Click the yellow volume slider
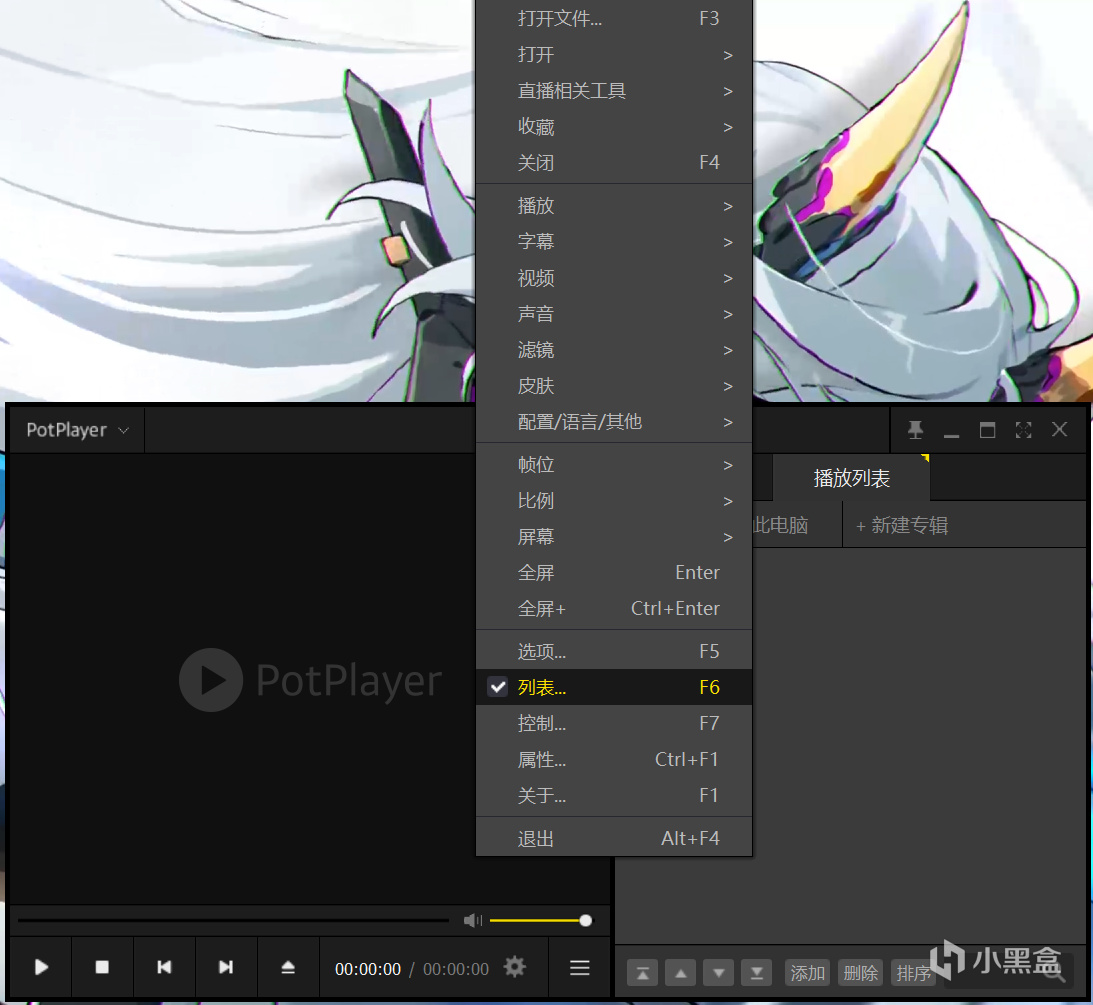 click(x=537, y=920)
